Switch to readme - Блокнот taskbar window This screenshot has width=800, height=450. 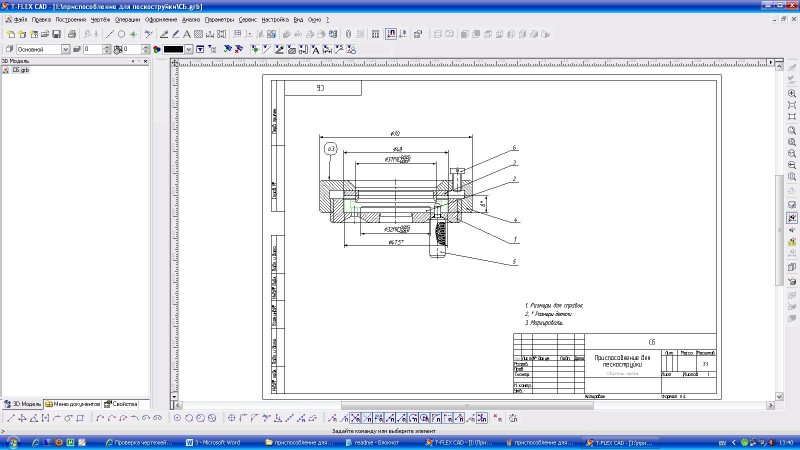(x=372, y=442)
